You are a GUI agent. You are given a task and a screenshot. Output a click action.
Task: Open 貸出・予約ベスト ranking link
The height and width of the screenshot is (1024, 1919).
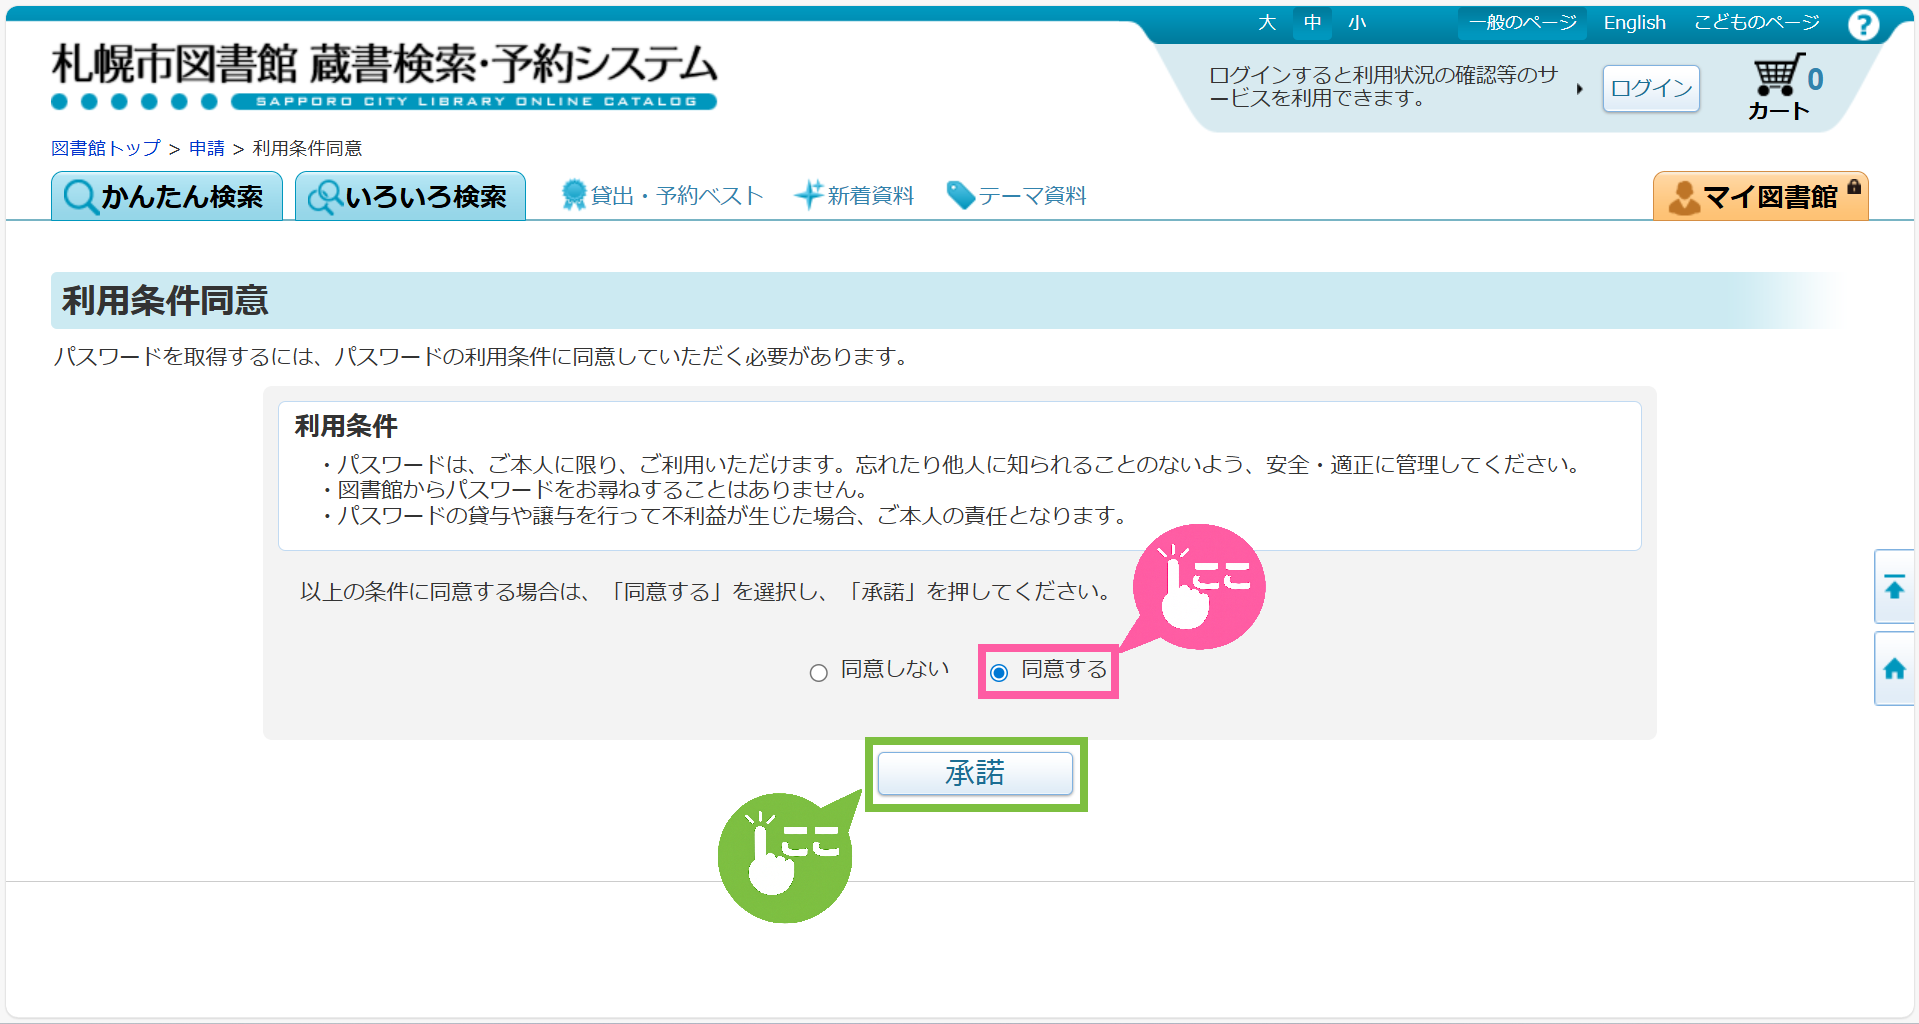point(663,196)
